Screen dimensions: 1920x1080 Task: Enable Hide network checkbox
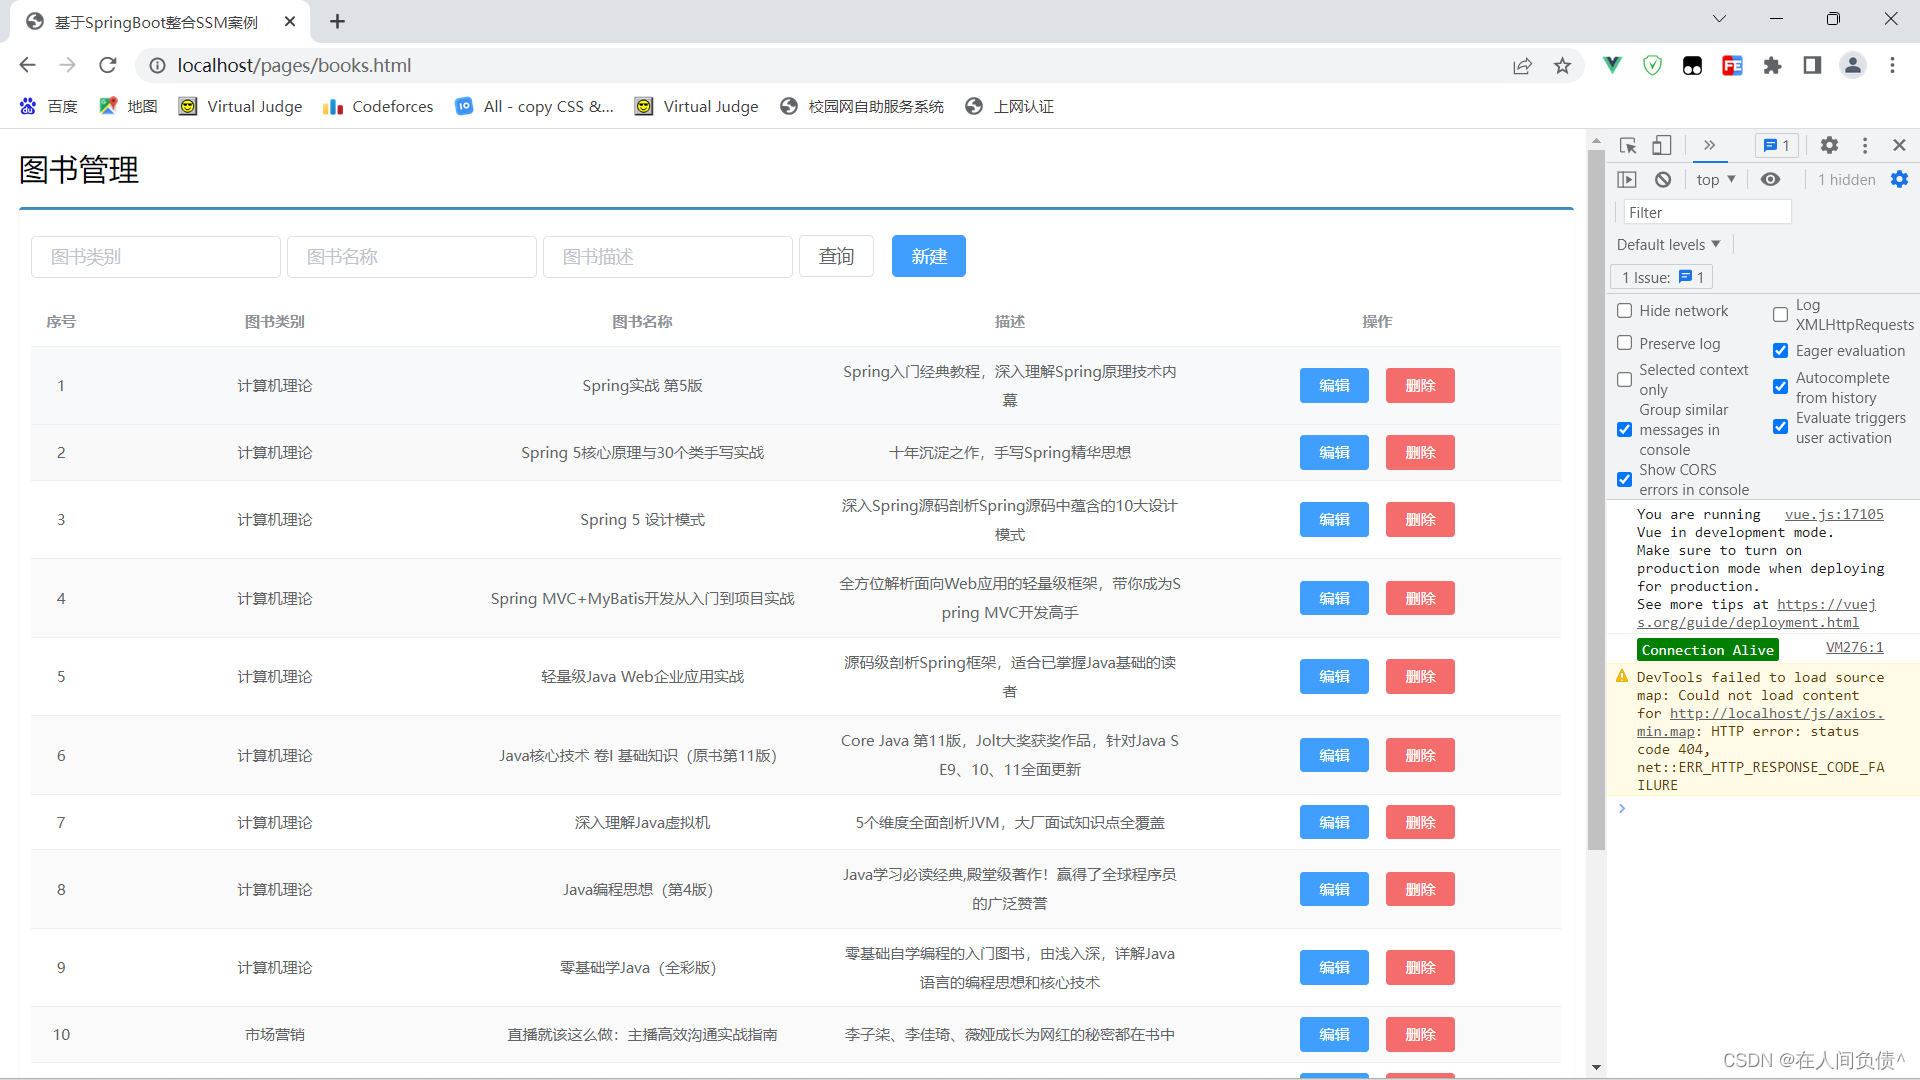coord(1624,311)
